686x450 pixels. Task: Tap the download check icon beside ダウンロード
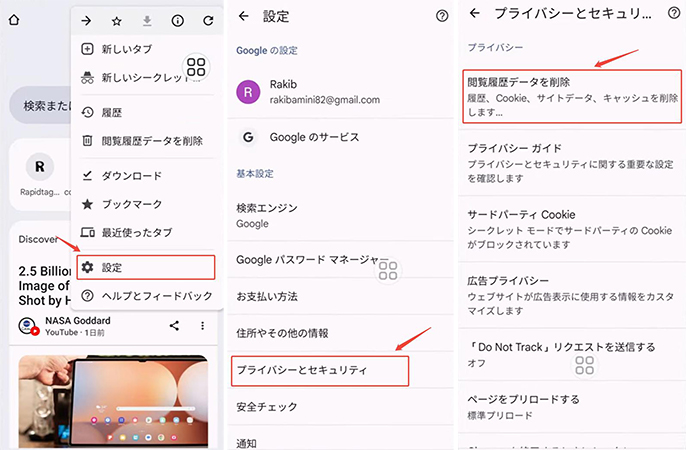88,176
